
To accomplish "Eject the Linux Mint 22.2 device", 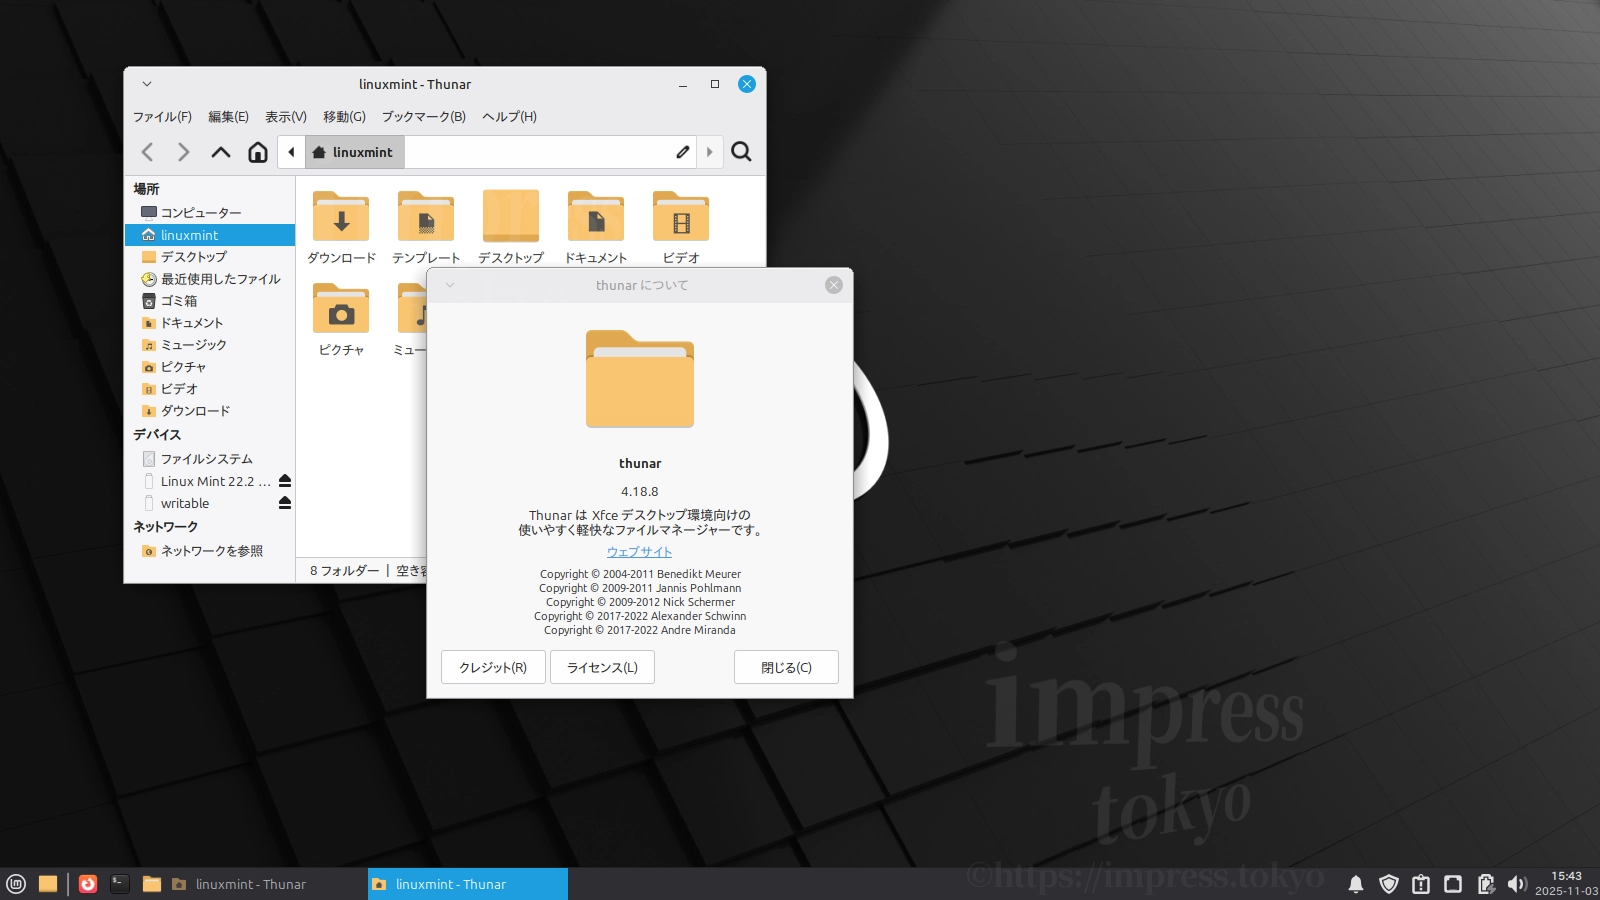I will tap(285, 481).
